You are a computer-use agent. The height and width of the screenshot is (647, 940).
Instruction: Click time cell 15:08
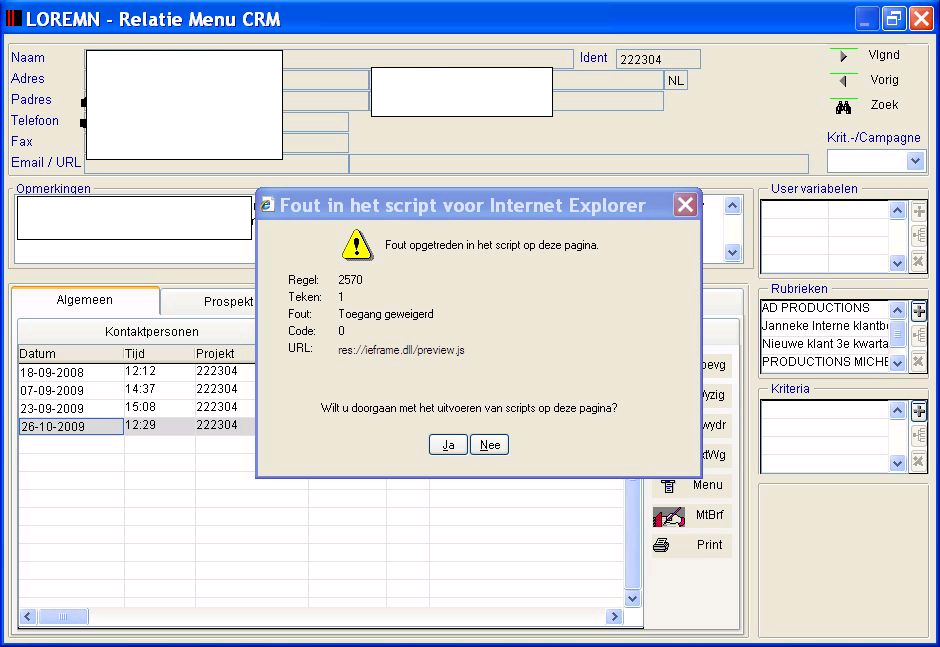[x=159, y=408]
